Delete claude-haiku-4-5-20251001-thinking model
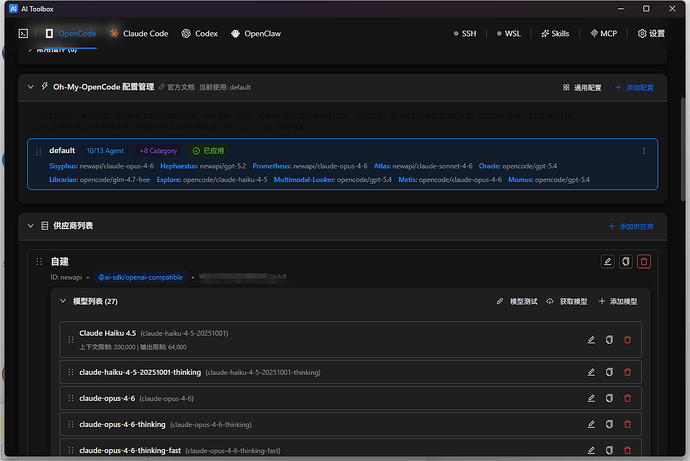Screen dimensions: 690x461 pos(628,372)
